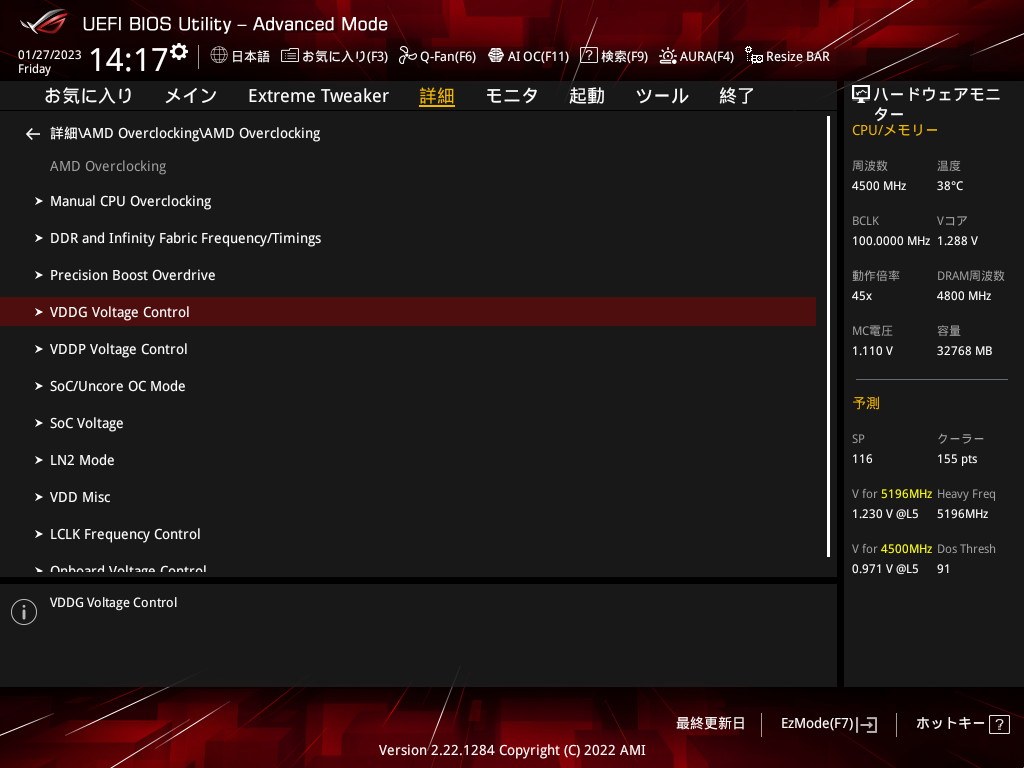This screenshot has width=1024, height=768.
Task: Click the 4800 MHz DRAM frequency value
Action: pyautogui.click(x=964, y=296)
